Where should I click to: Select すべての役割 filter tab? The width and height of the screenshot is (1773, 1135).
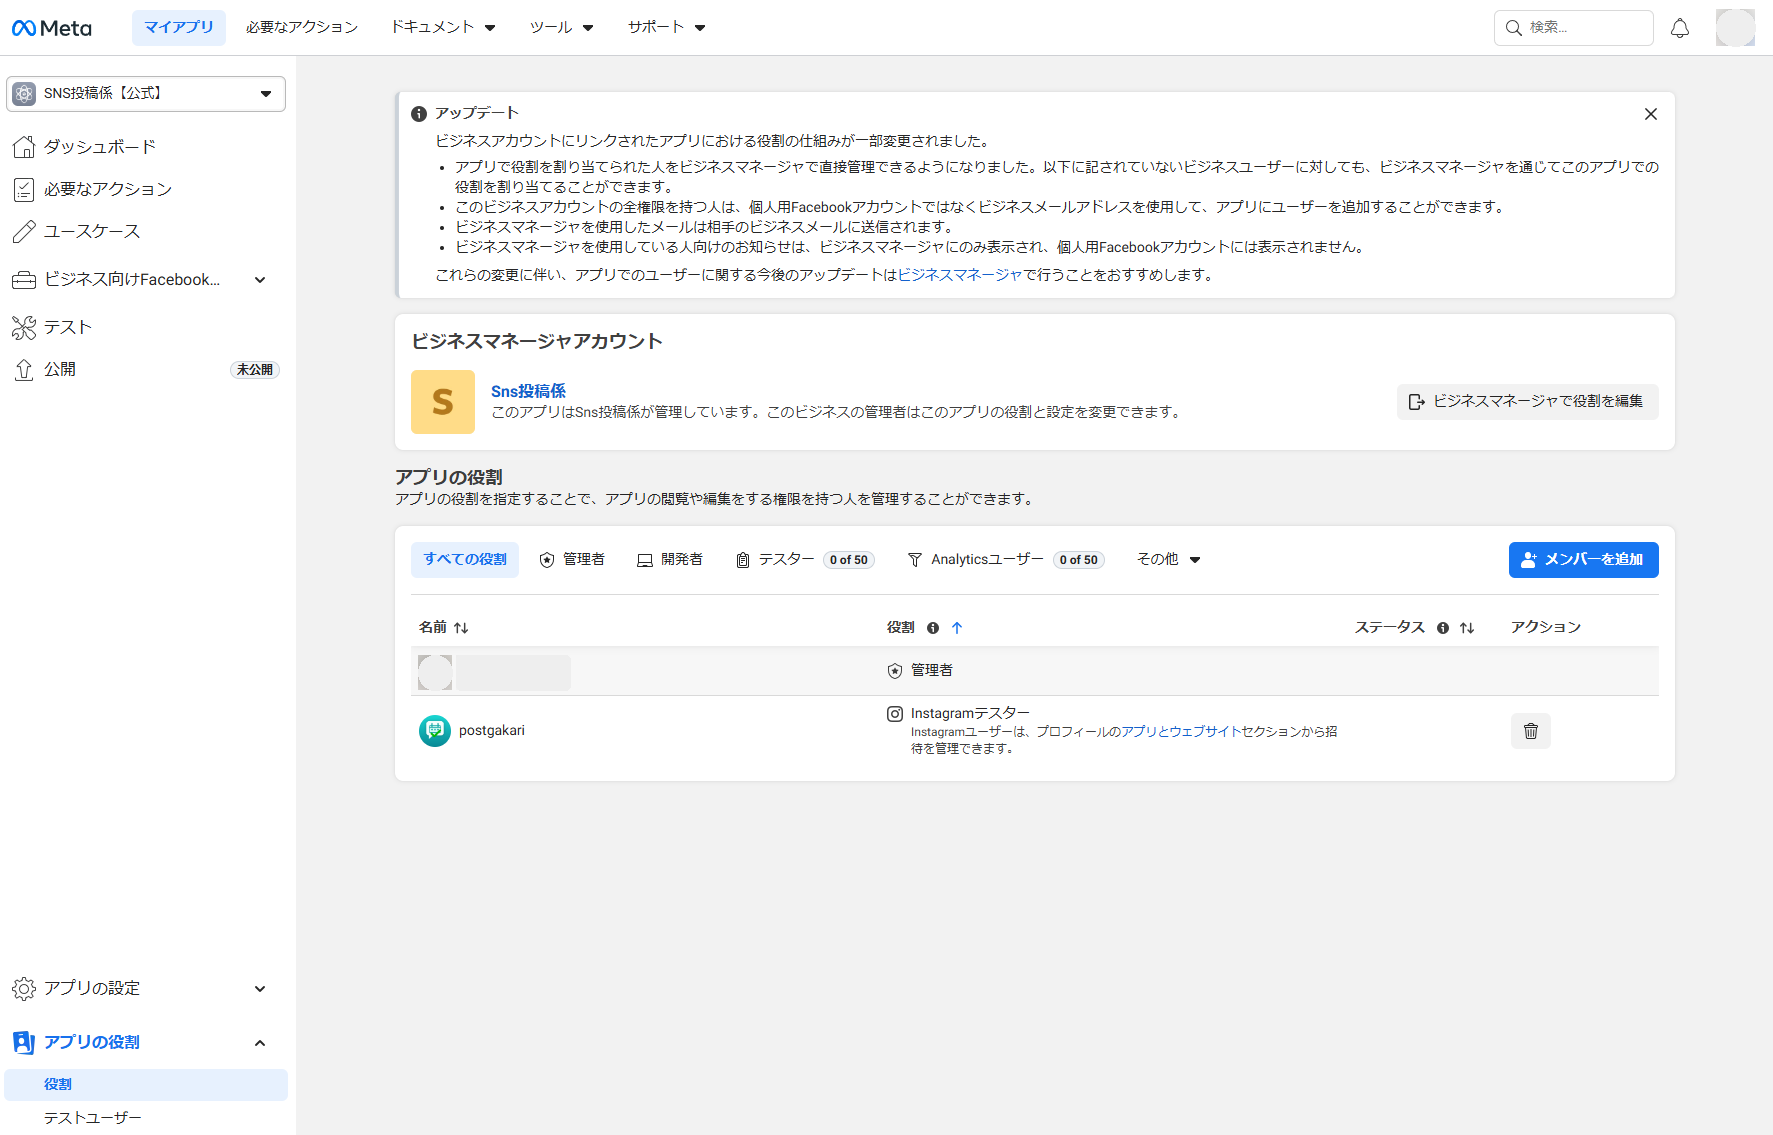(x=465, y=560)
